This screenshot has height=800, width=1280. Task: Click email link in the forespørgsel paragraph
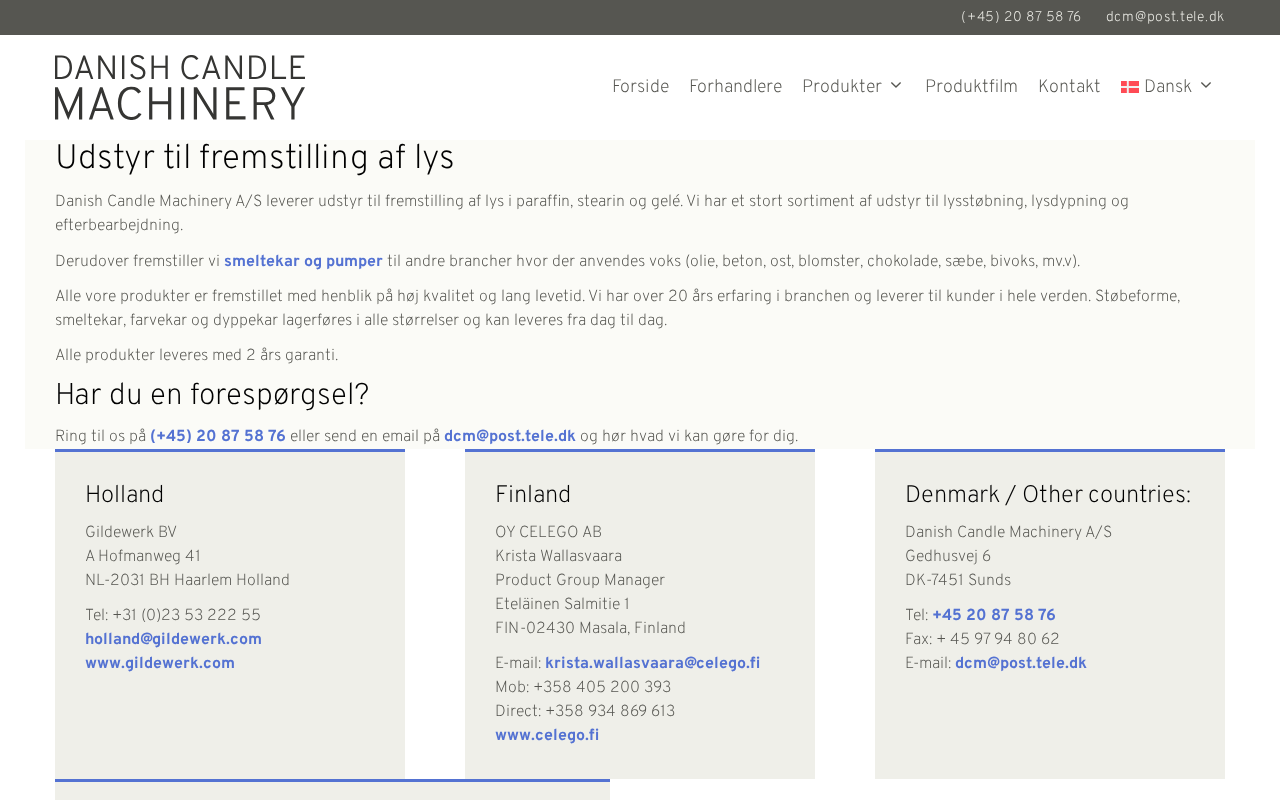[x=509, y=436]
